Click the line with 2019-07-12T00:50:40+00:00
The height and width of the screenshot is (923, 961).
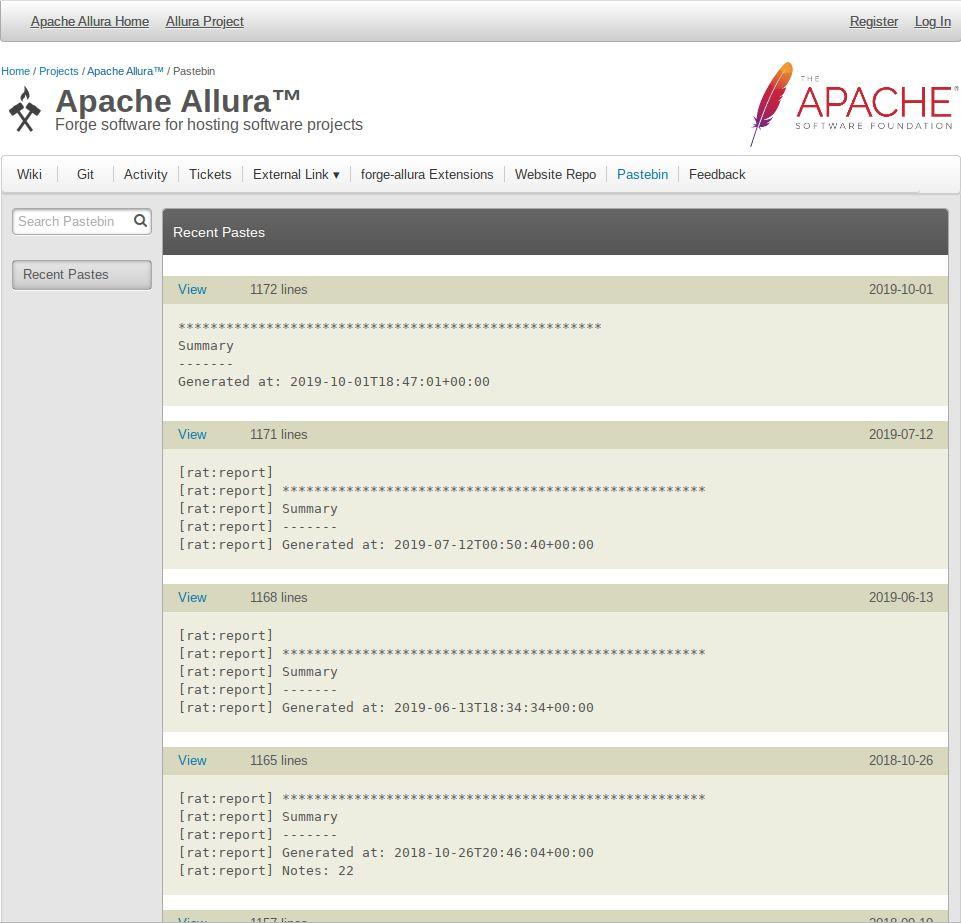[x=386, y=545]
